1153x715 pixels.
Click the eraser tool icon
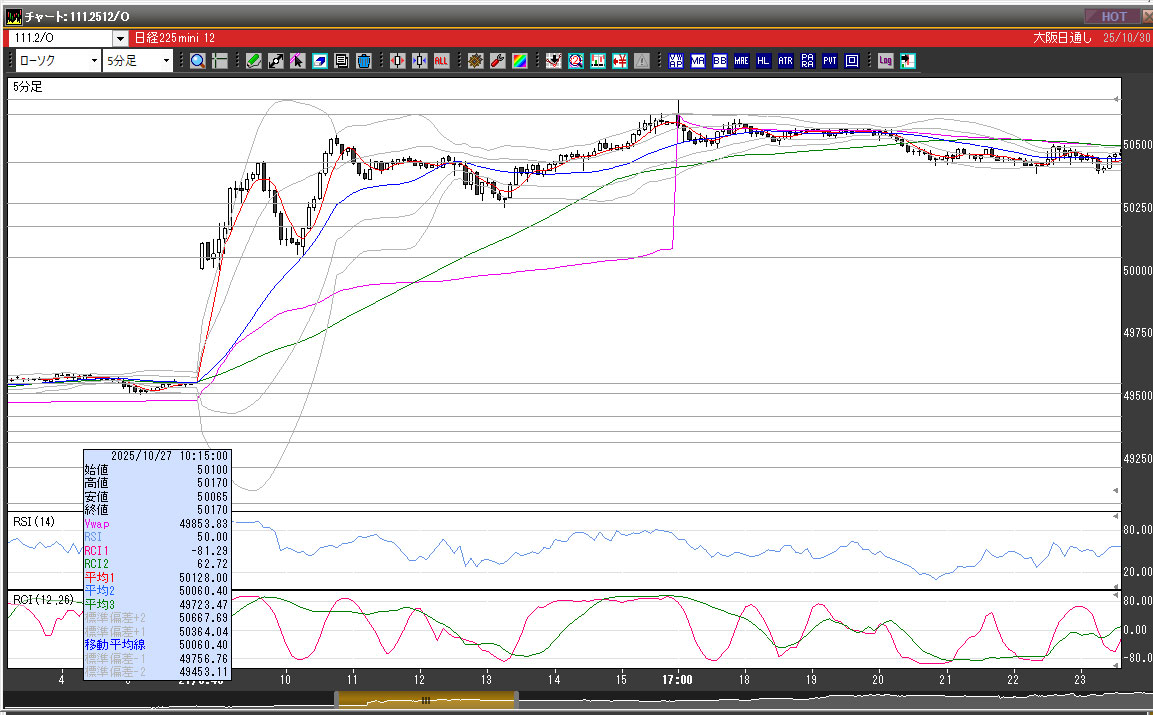(320, 61)
